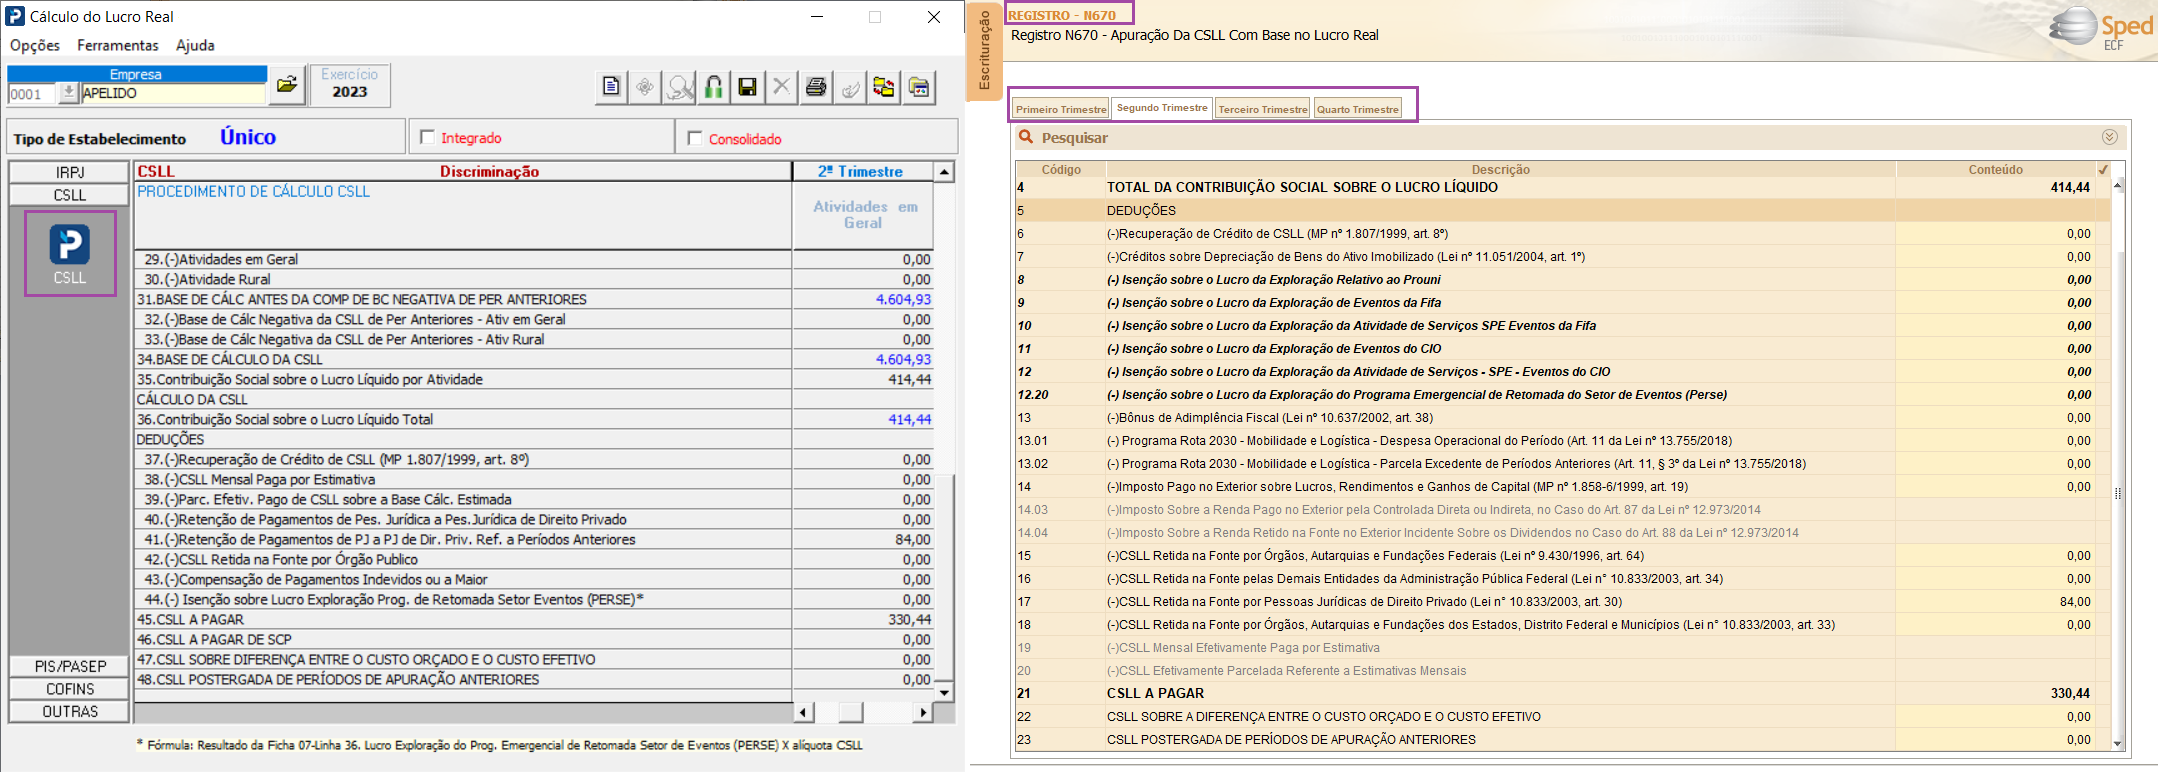Click the greyed magnifier search toolbar icon
This screenshot has height=776, width=2158.
(x=679, y=88)
